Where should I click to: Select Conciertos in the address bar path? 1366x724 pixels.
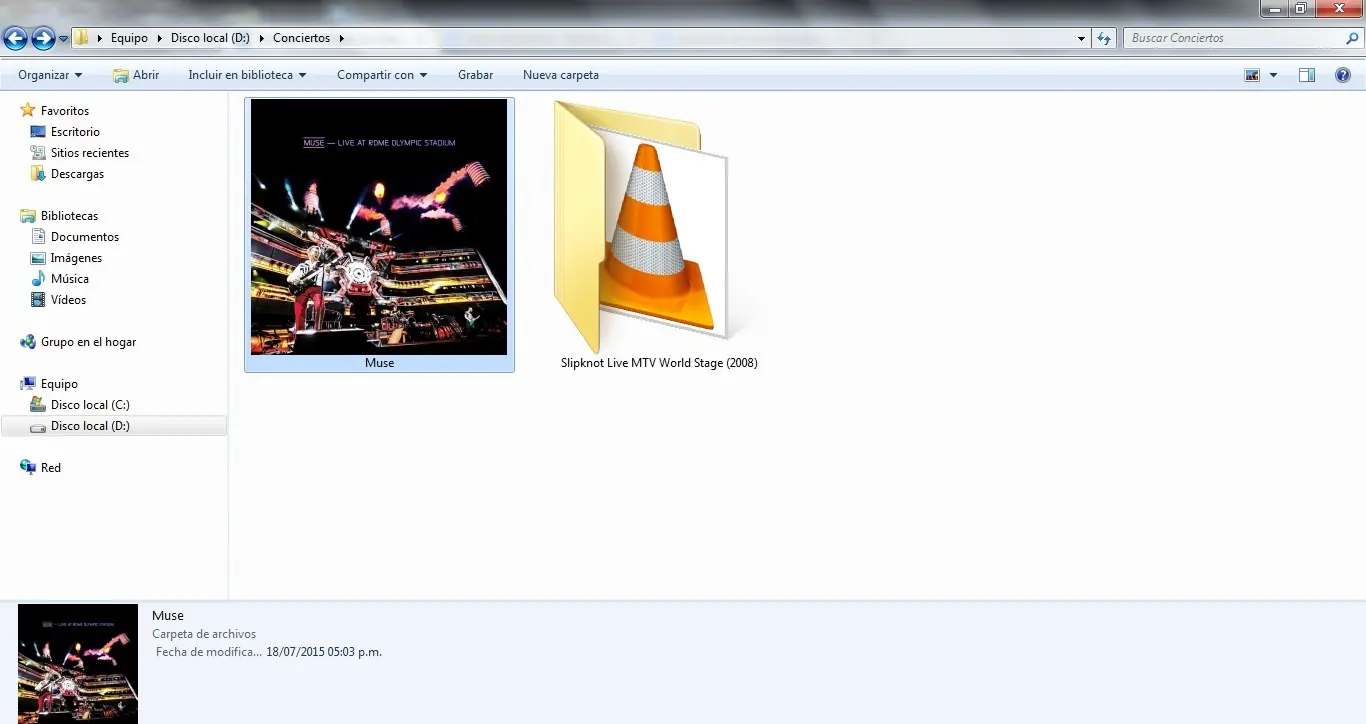(301, 38)
